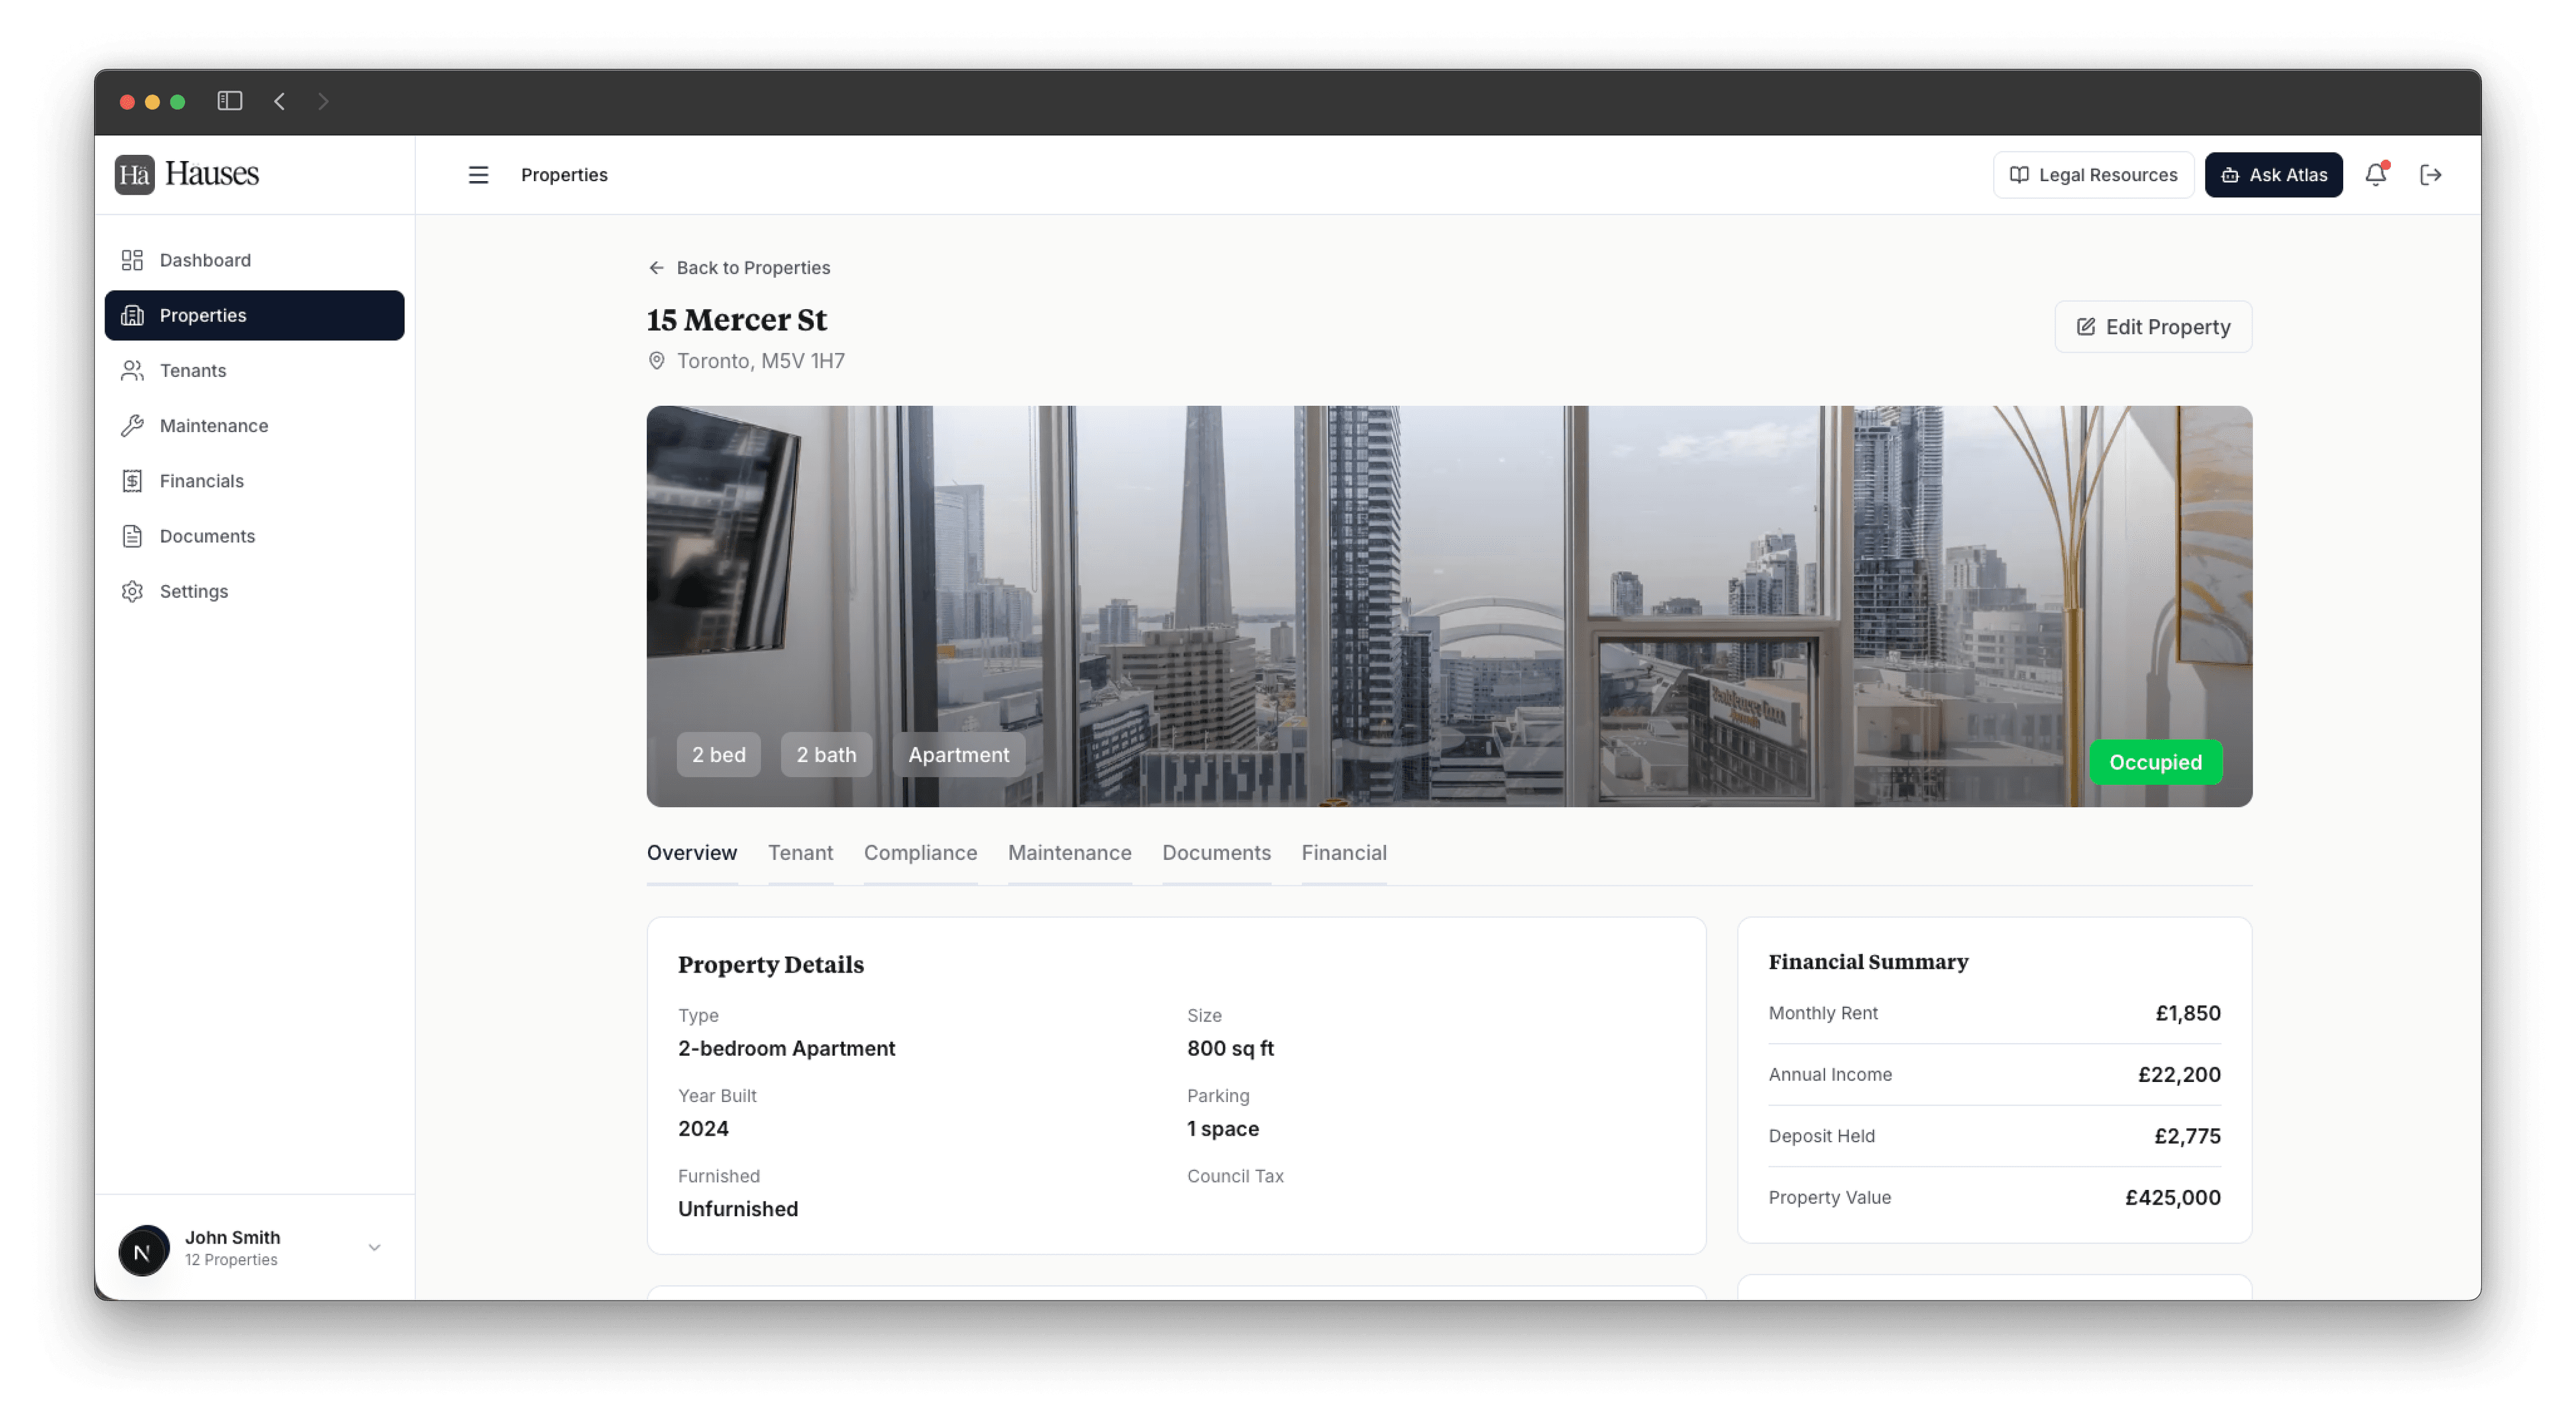Open Legal Resources
Screen dimensions: 2576x1420
(x=2093, y=174)
